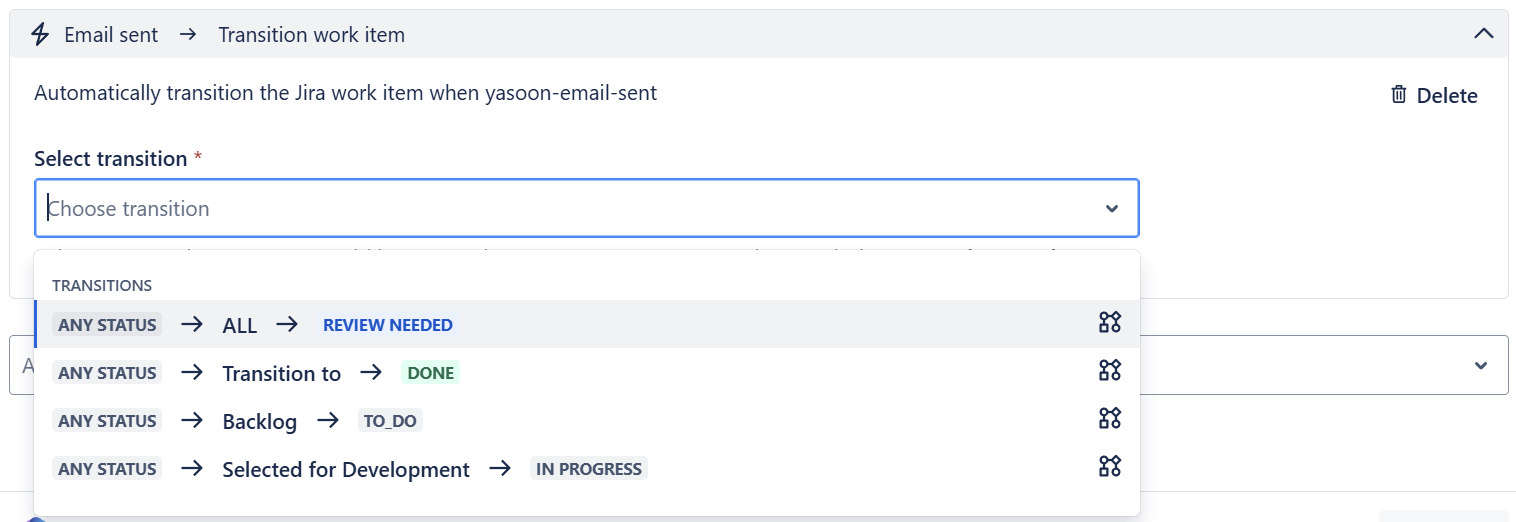
Task: Click workflow icon on In Progress row
Action: point(1109,466)
